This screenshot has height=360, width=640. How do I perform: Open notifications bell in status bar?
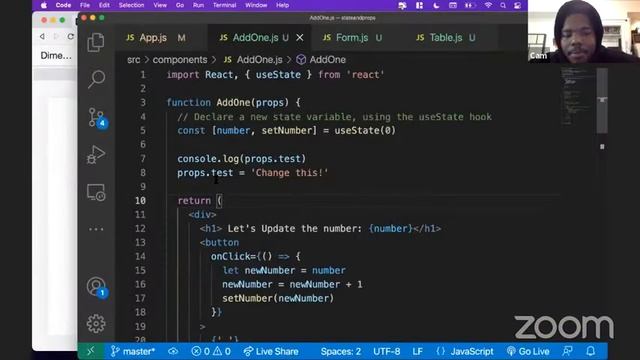point(591,351)
